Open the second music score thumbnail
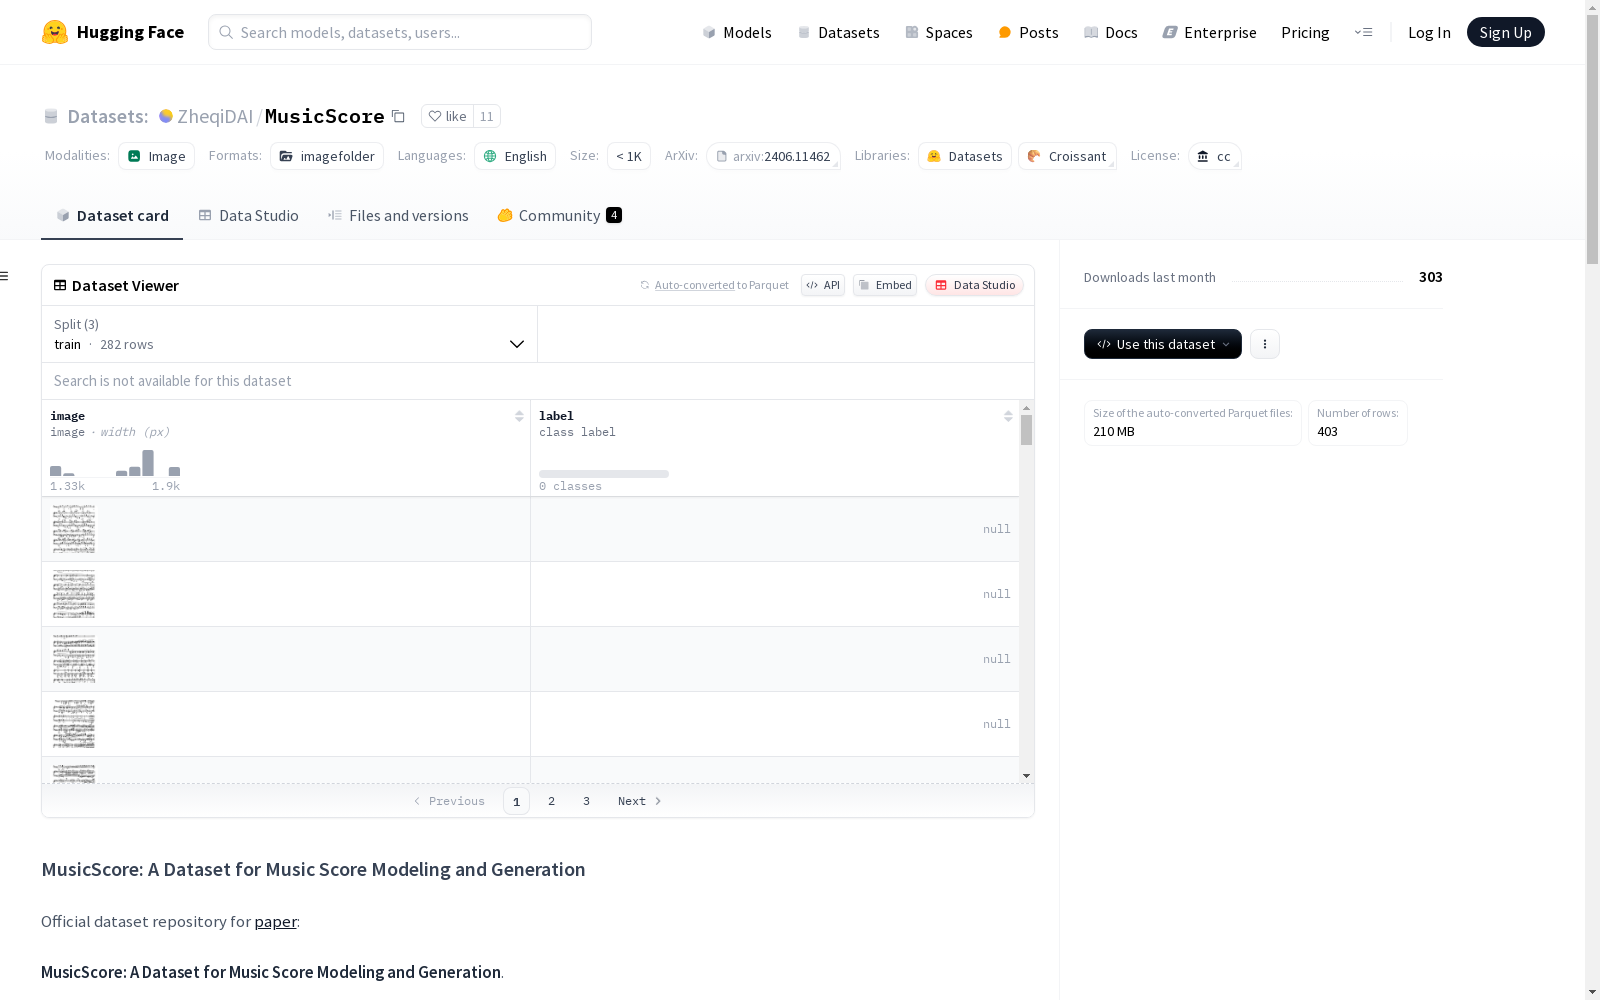This screenshot has width=1600, height=1000. point(74,594)
